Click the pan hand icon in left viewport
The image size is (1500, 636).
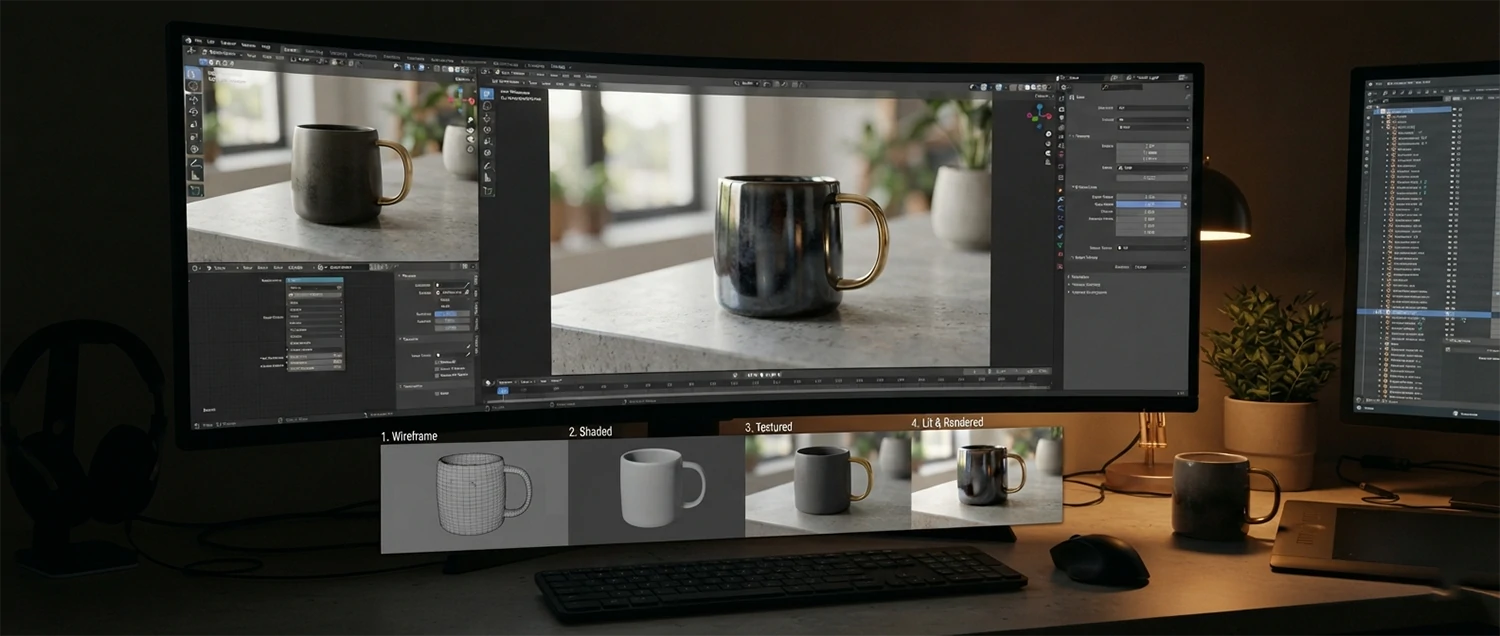coord(470,130)
